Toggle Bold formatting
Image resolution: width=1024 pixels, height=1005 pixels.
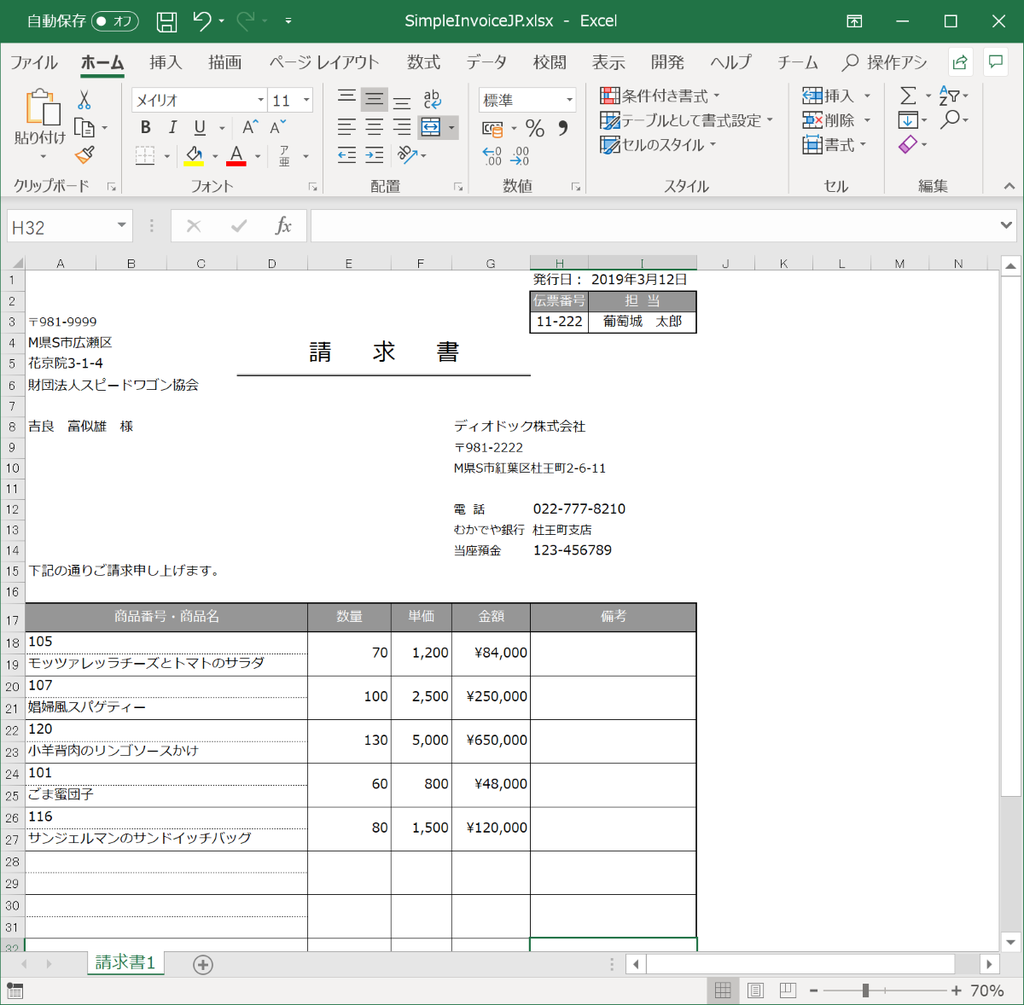145,127
